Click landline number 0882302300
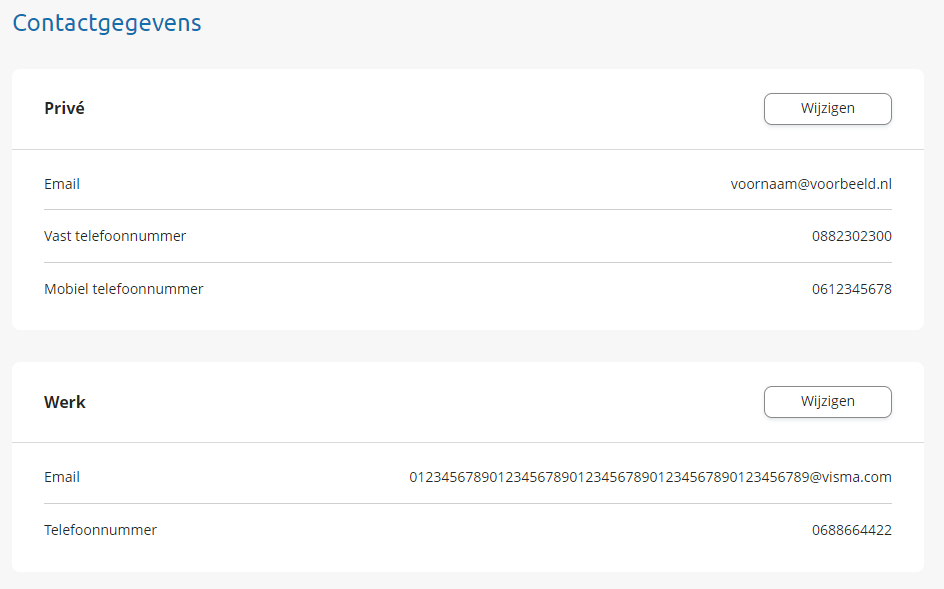The height and width of the screenshot is (589, 944). click(851, 237)
